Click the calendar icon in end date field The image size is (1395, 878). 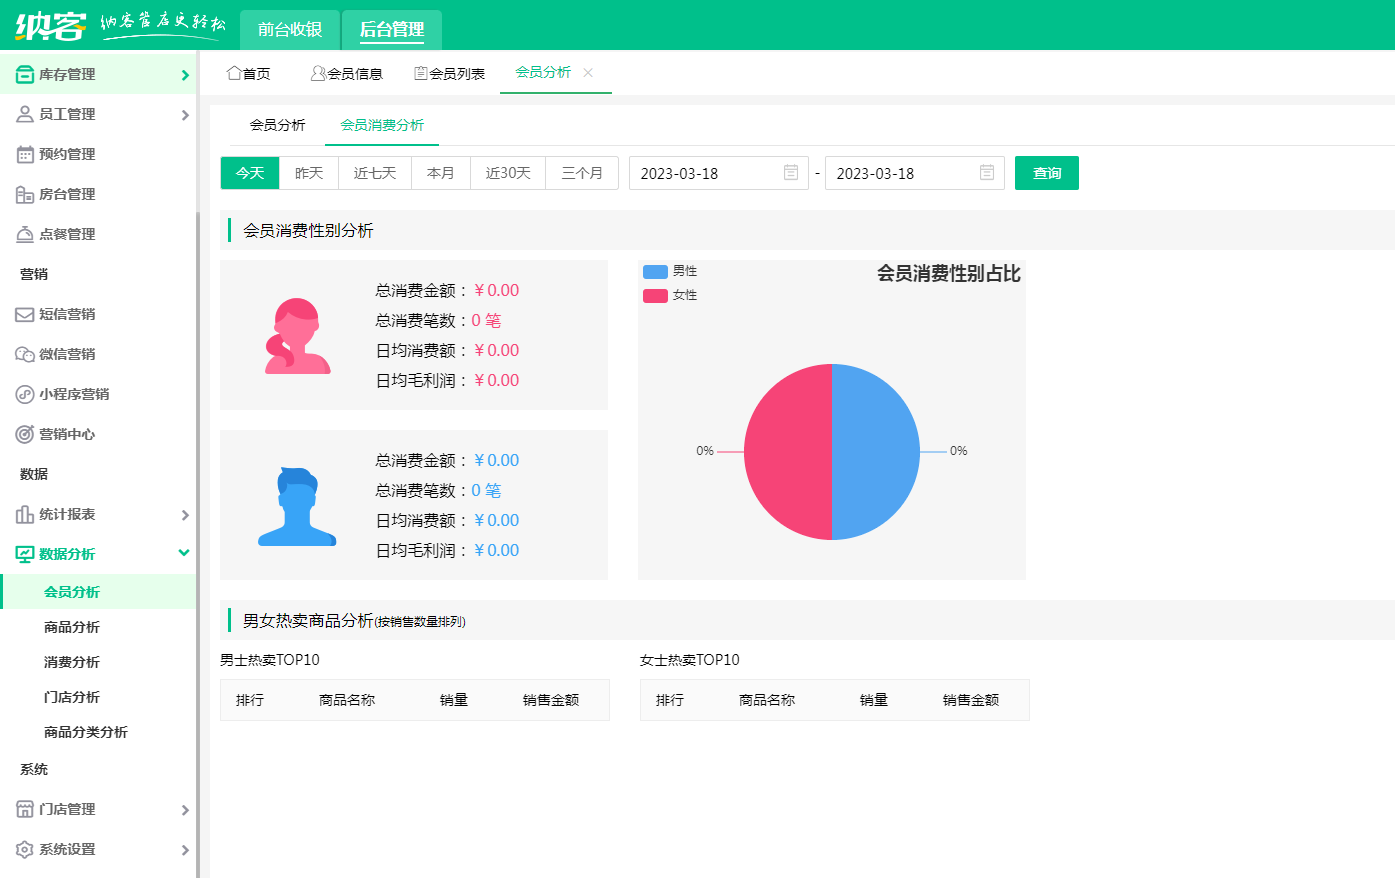click(x=986, y=173)
